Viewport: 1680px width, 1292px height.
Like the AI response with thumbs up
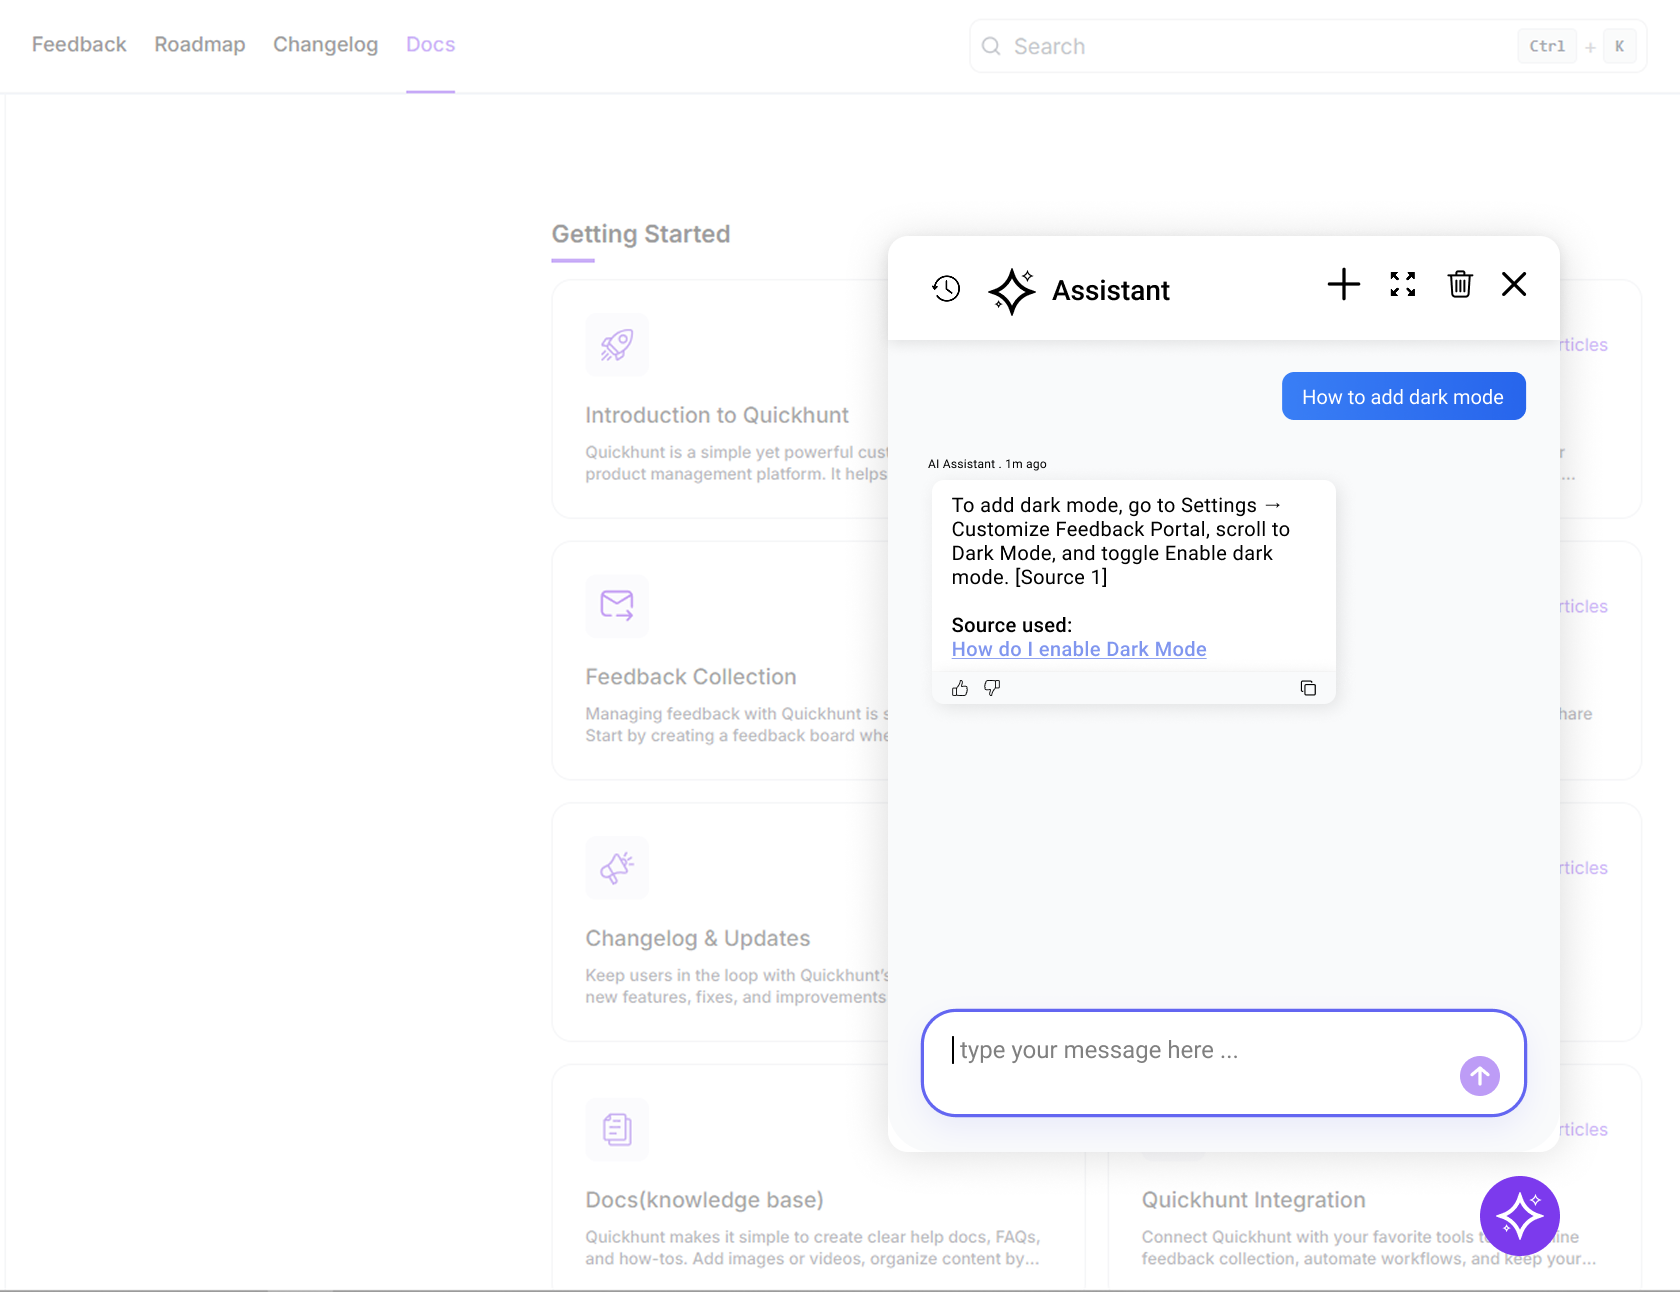click(960, 688)
